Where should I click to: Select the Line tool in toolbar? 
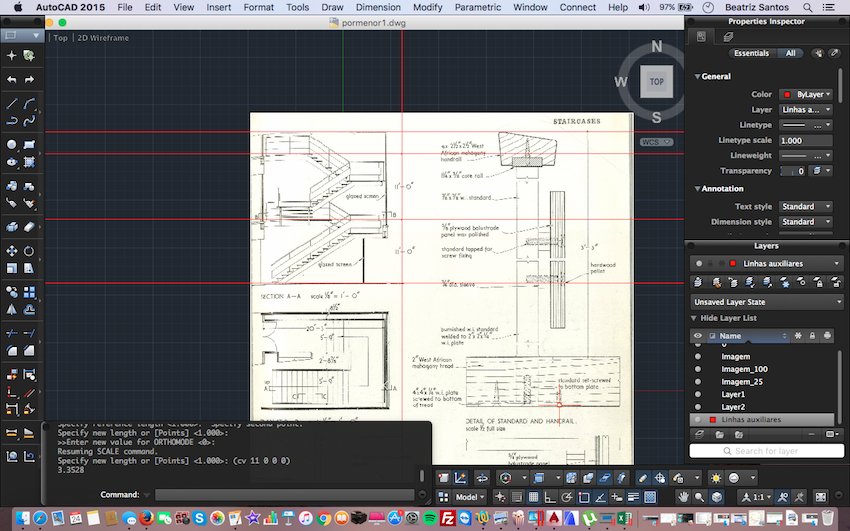click(x=11, y=103)
